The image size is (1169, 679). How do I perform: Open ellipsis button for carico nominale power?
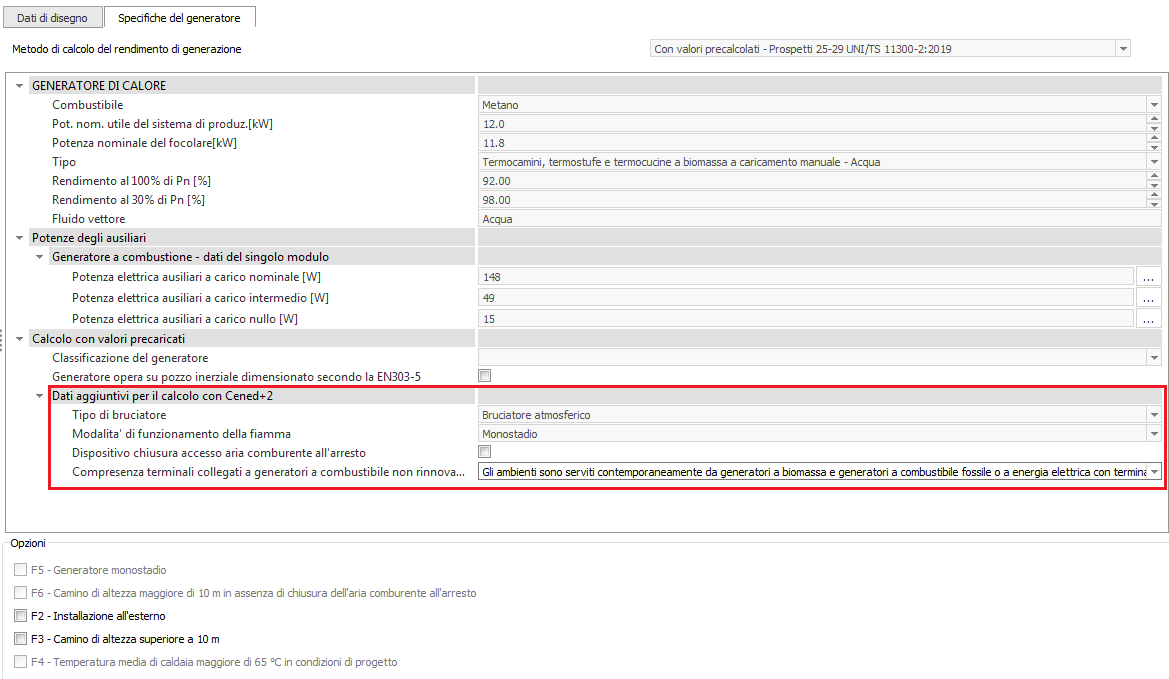(1148, 277)
